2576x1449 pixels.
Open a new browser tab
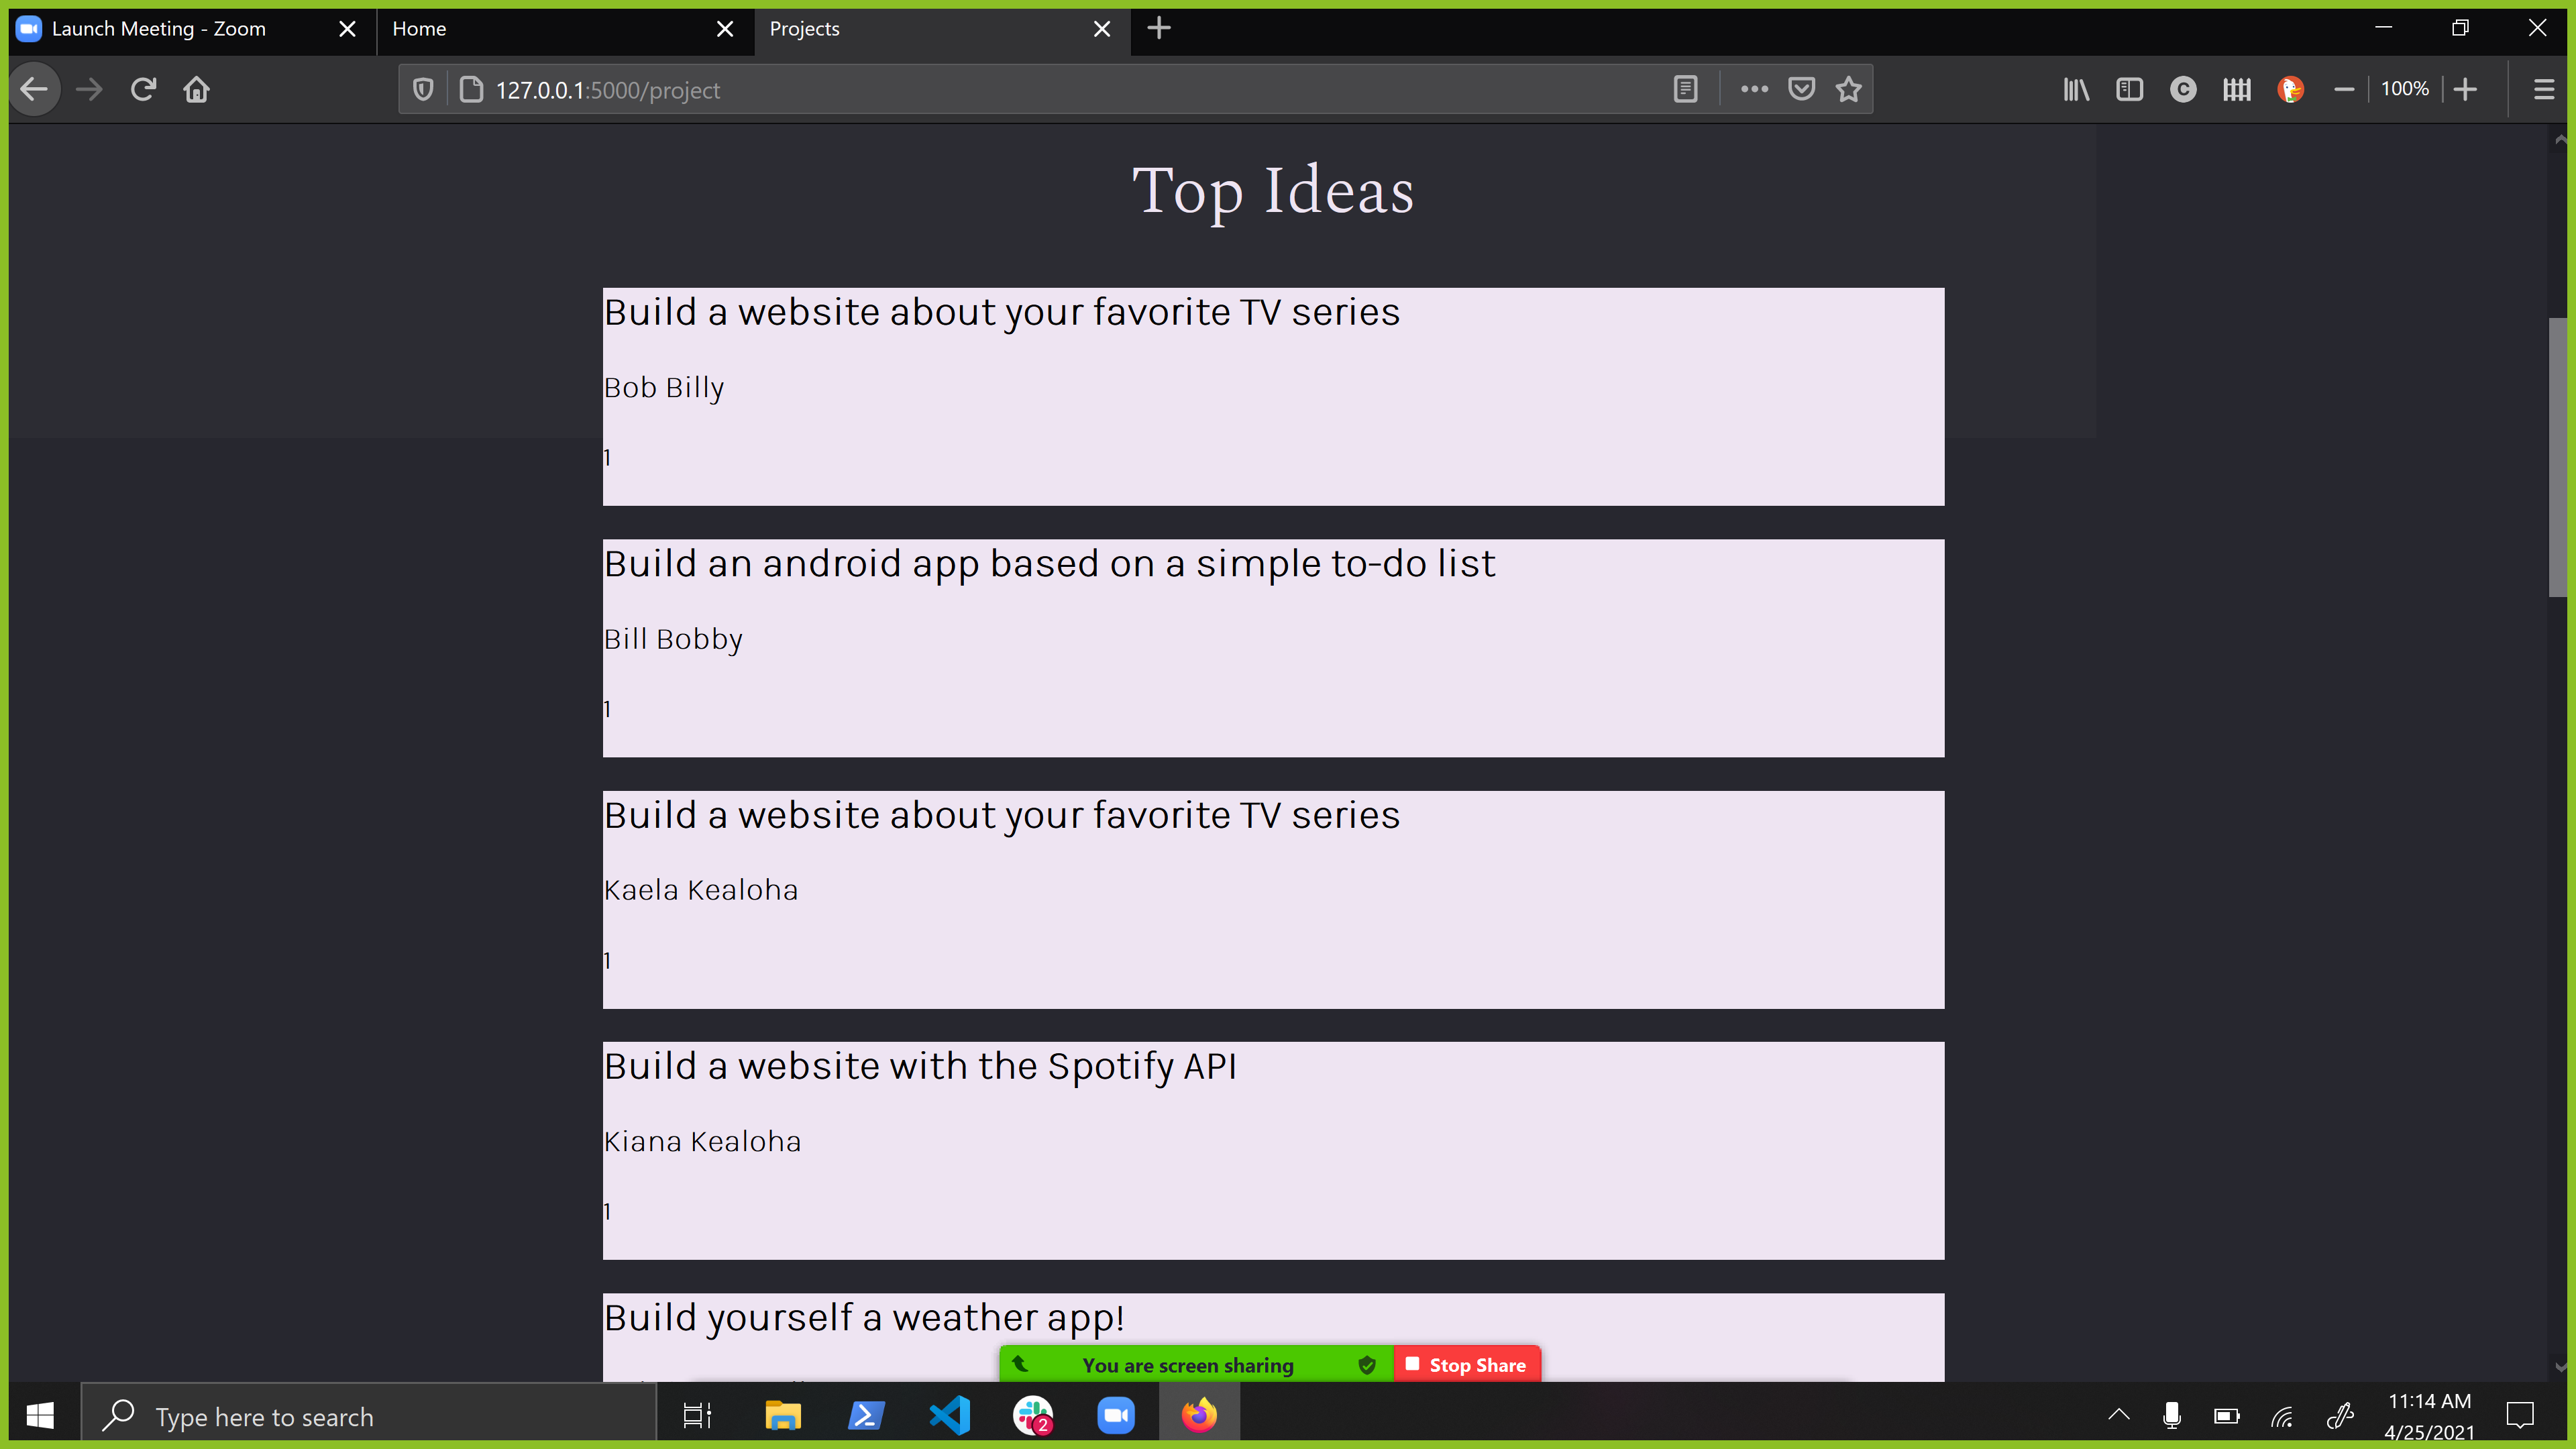(1159, 29)
